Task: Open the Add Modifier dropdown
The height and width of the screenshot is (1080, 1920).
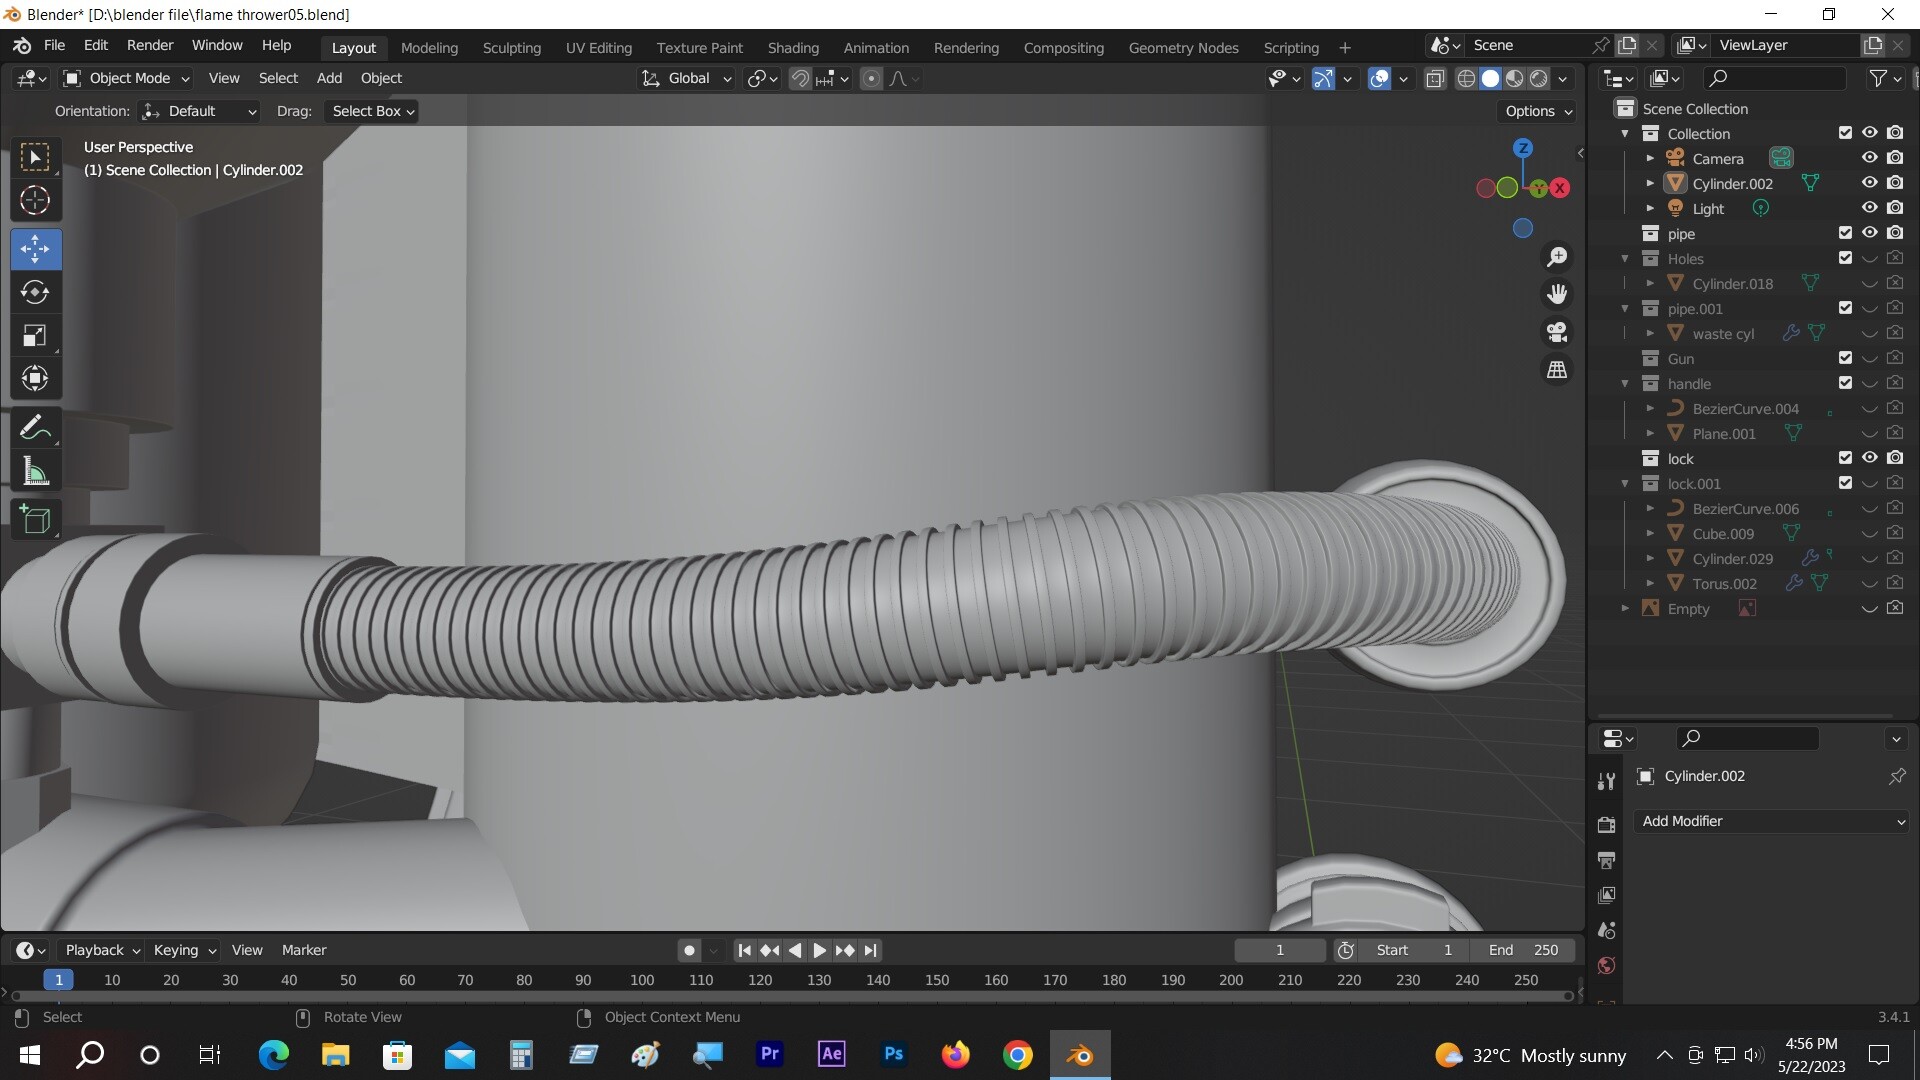Action: point(1772,821)
